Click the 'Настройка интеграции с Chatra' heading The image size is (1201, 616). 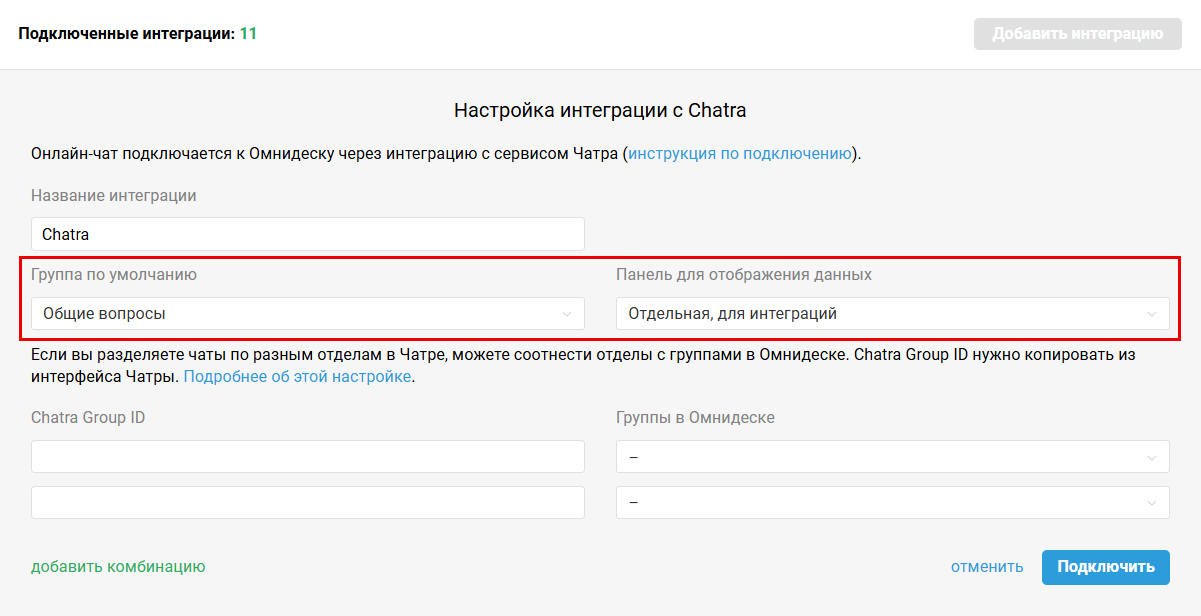pos(600,110)
